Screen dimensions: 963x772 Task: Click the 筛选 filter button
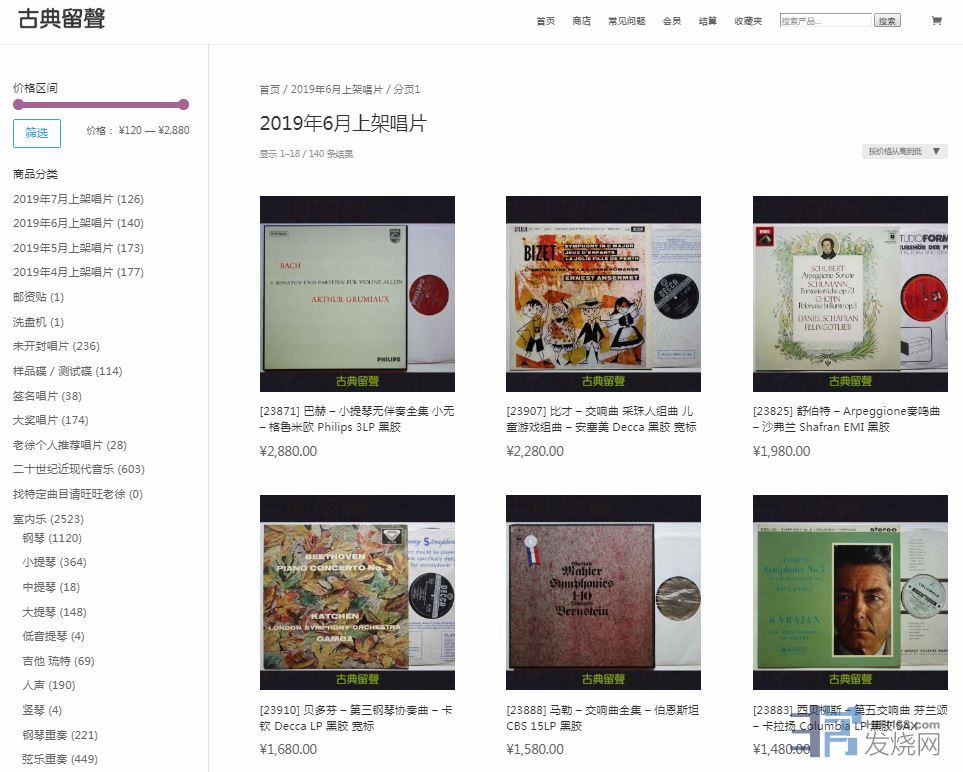point(37,133)
